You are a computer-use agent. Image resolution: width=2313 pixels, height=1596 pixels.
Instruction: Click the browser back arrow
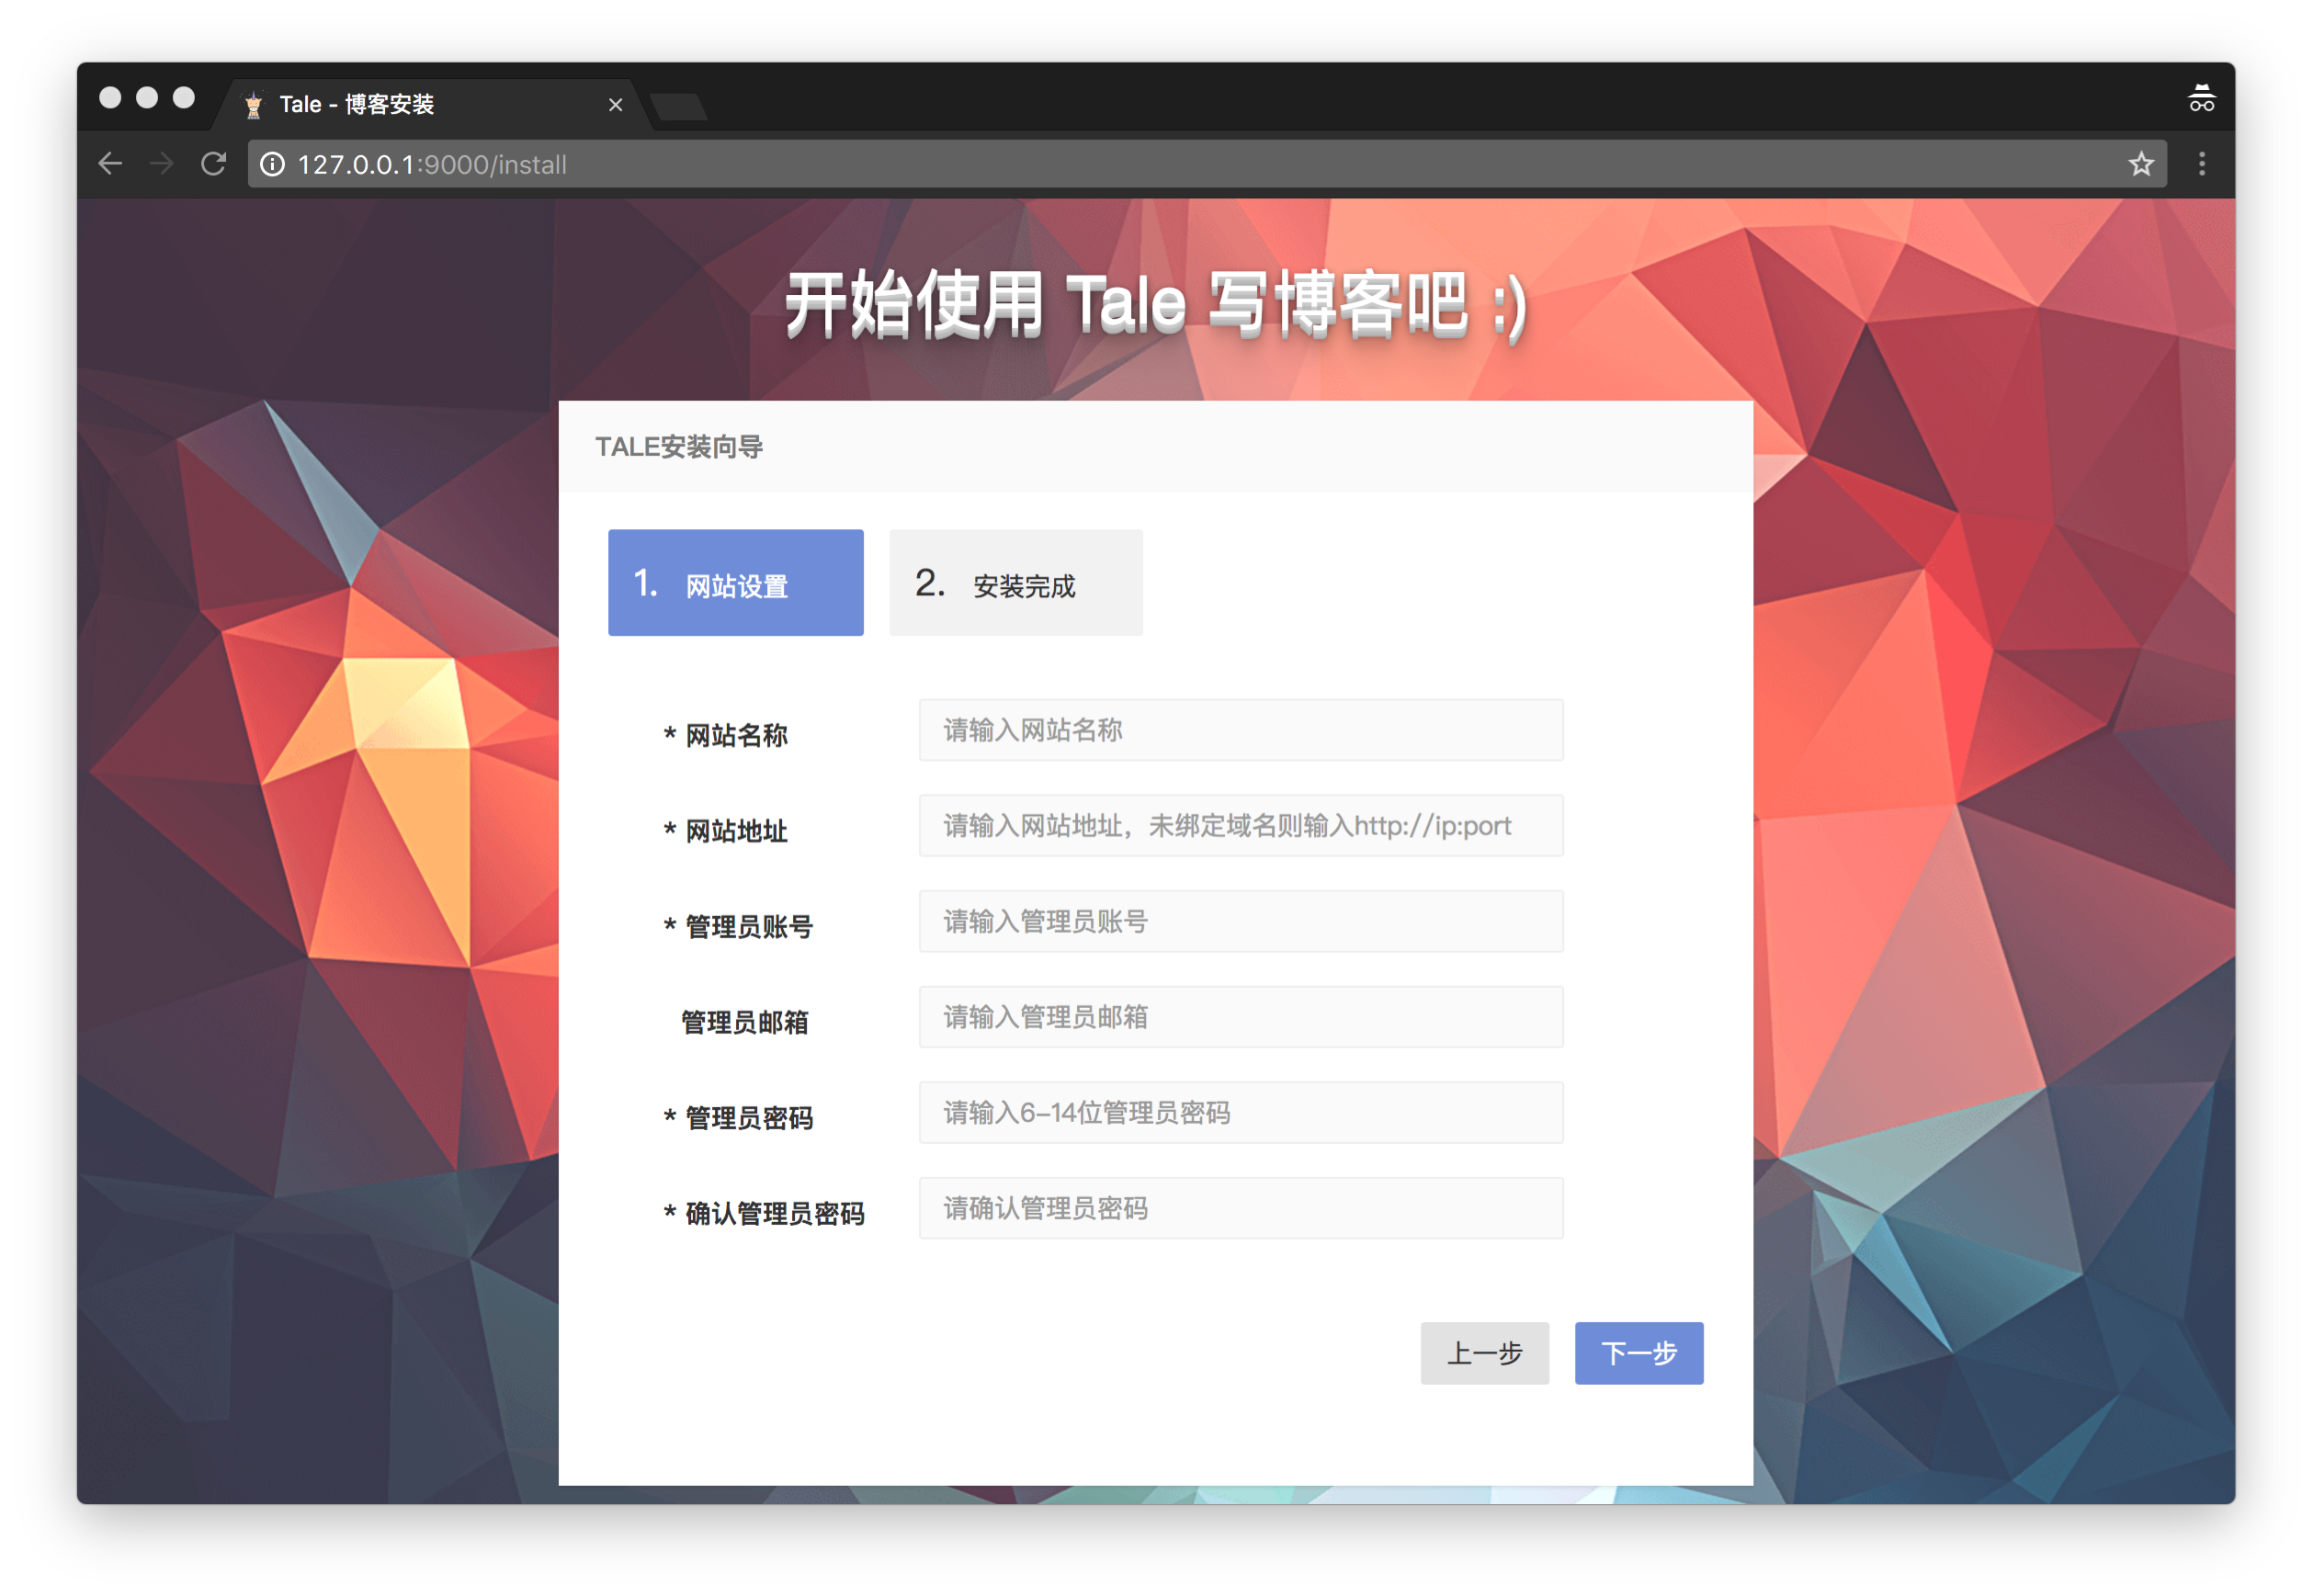click(x=110, y=164)
